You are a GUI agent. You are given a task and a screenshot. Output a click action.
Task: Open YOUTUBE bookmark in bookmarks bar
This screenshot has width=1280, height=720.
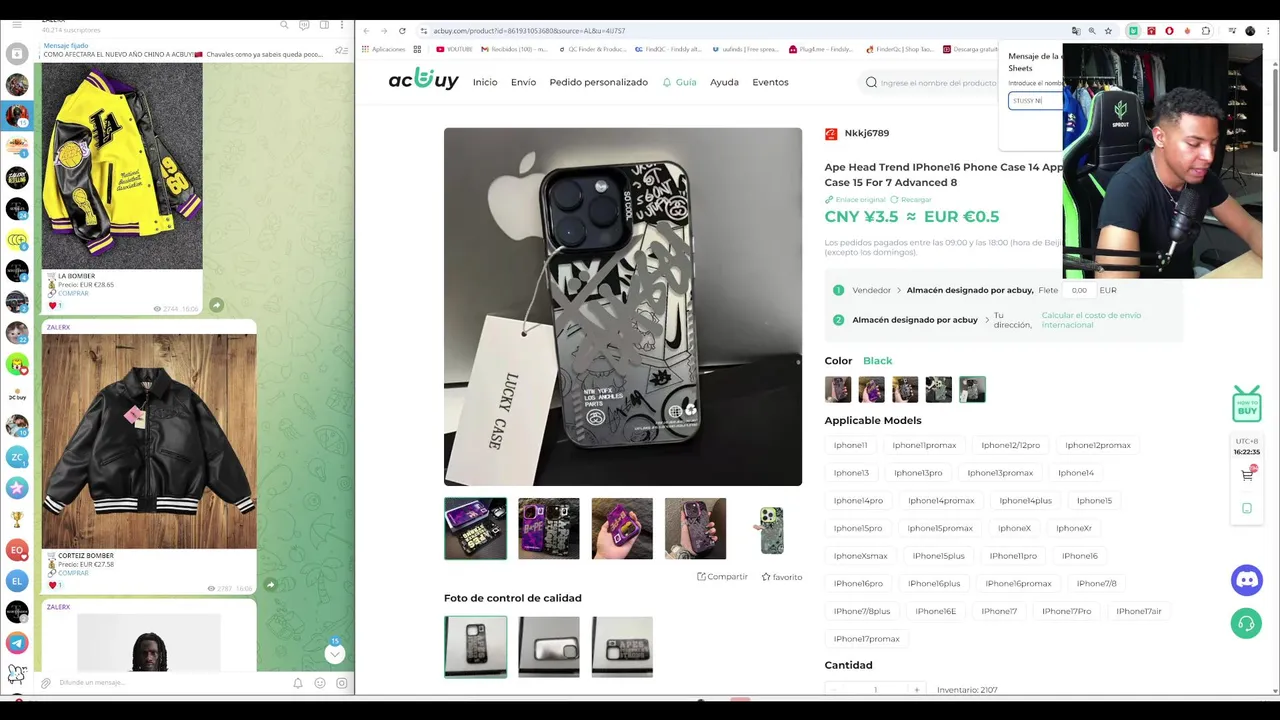point(454,49)
